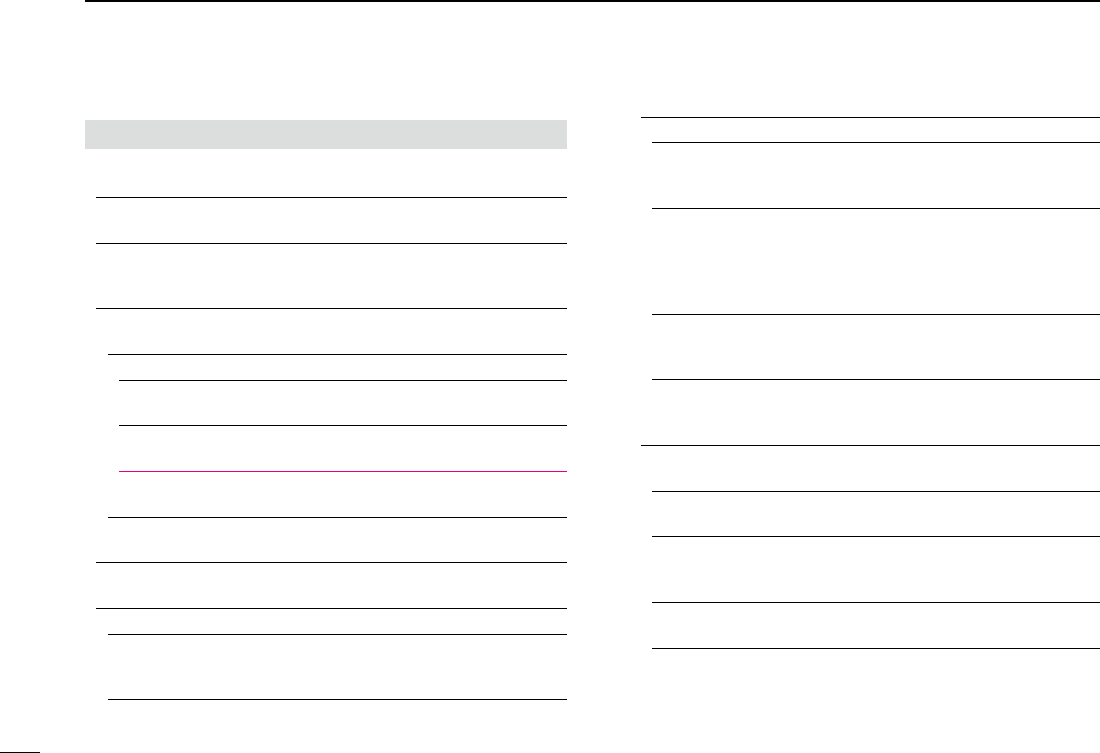The width and height of the screenshot is (1100, 753).
Task: Click the row directly above the magenta line
Action: [342, 448]
